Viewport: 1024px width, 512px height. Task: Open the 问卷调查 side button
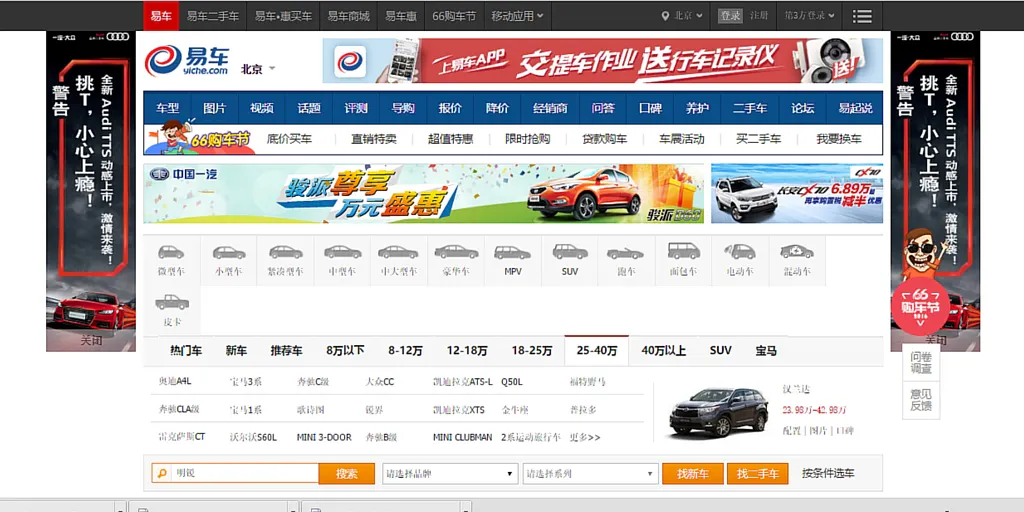[x=921, y=363]
